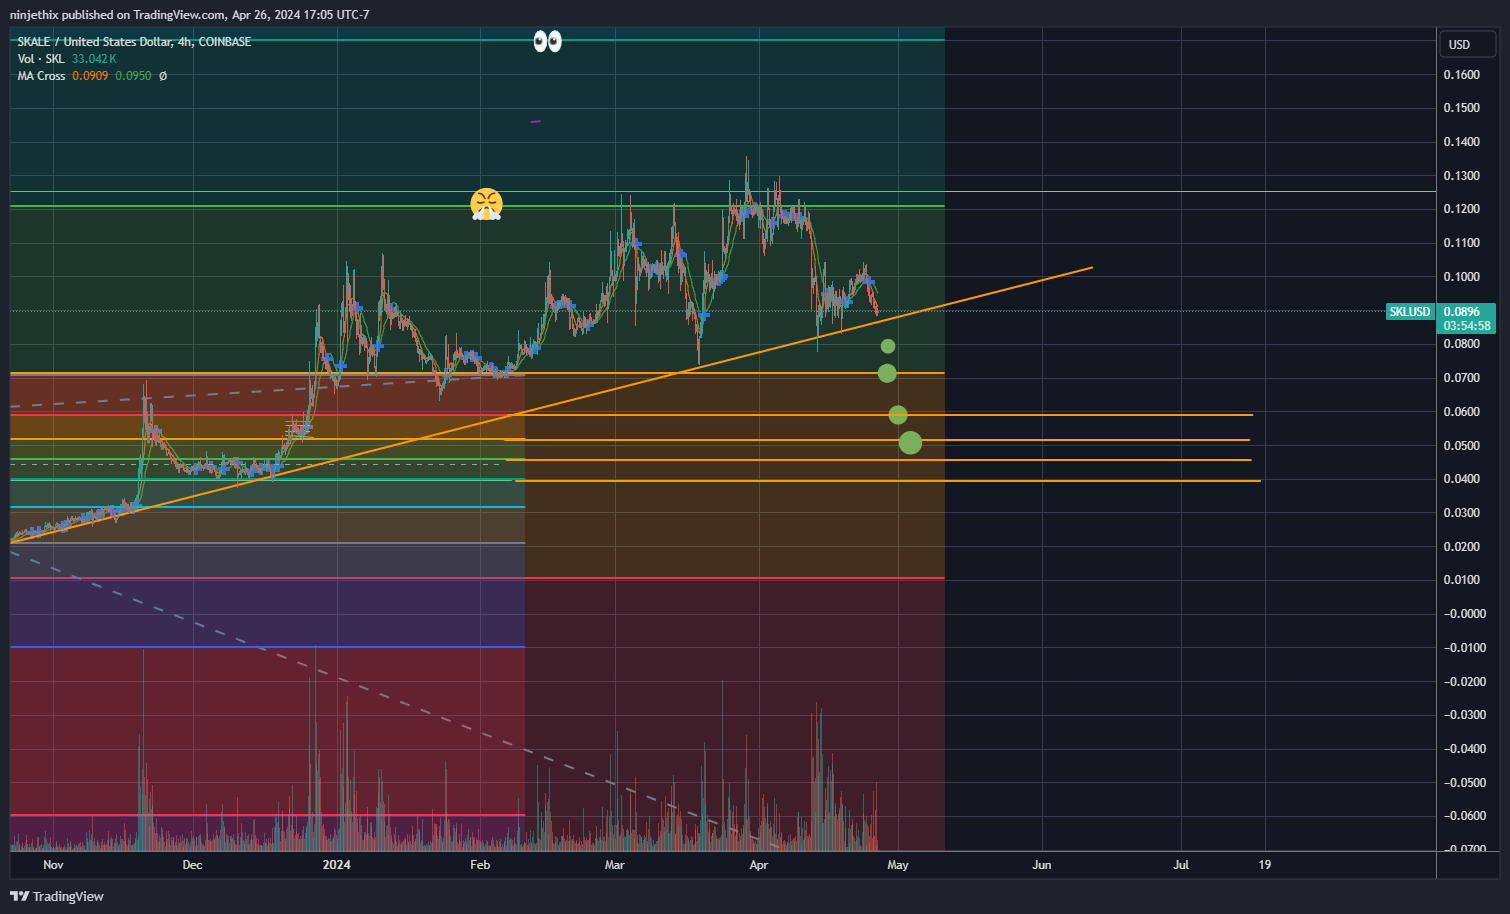
Task: Click the Jul date label
Action: (1181, 865)
